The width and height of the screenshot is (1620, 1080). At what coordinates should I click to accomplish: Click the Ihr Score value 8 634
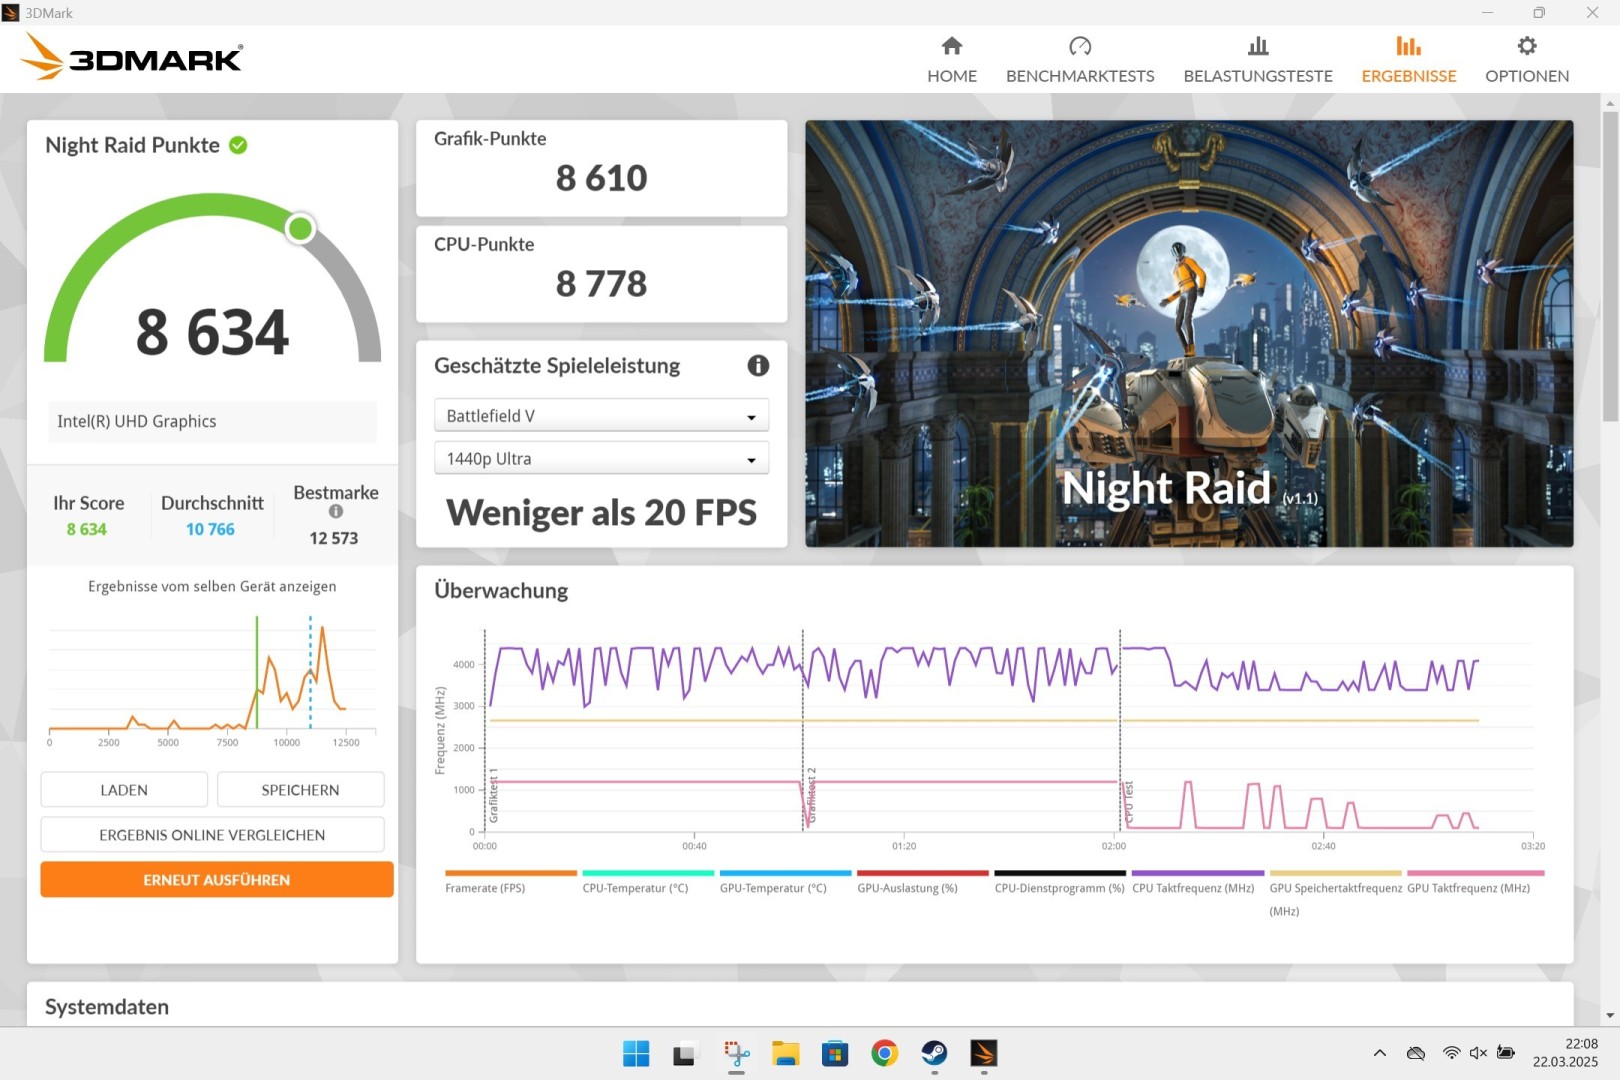pos(87,529)
